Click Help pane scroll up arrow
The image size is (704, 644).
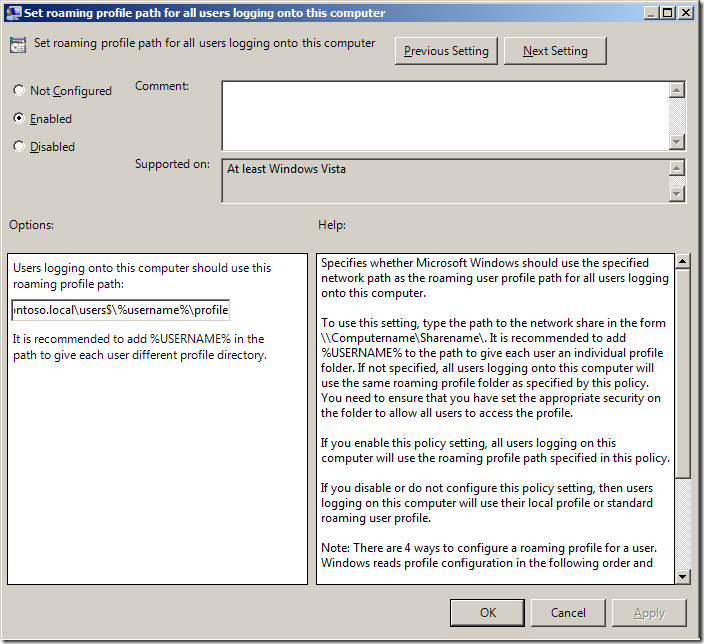click(x=682, y=262)
